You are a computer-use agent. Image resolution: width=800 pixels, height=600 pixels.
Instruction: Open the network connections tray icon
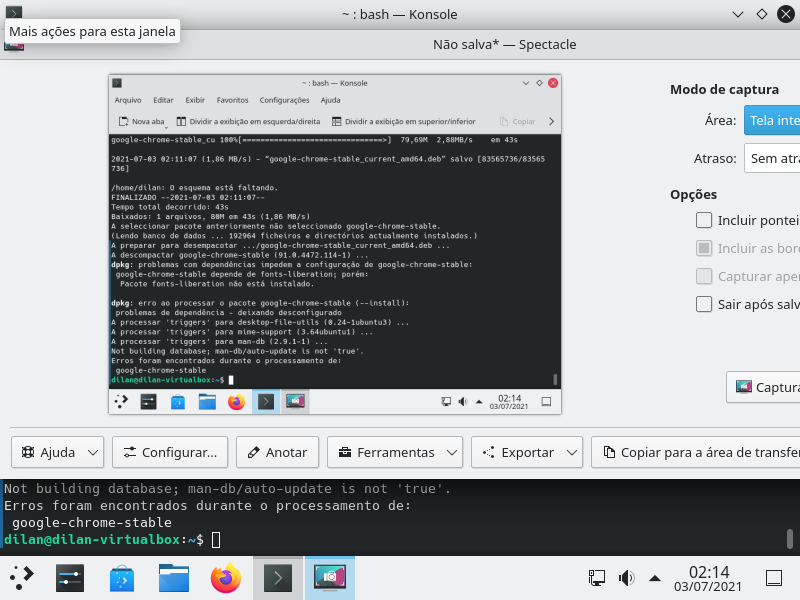point(596,578)
